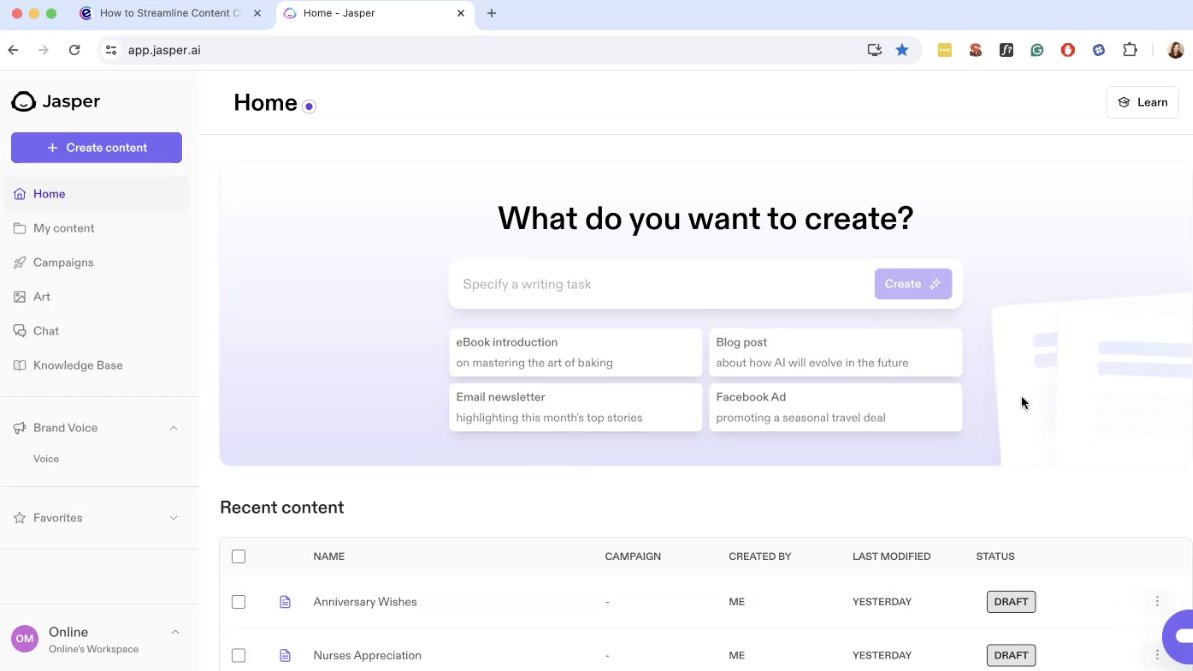Open the Learn button
Viewport: 1193px width, 671px height.
(x=1142, y=102)
